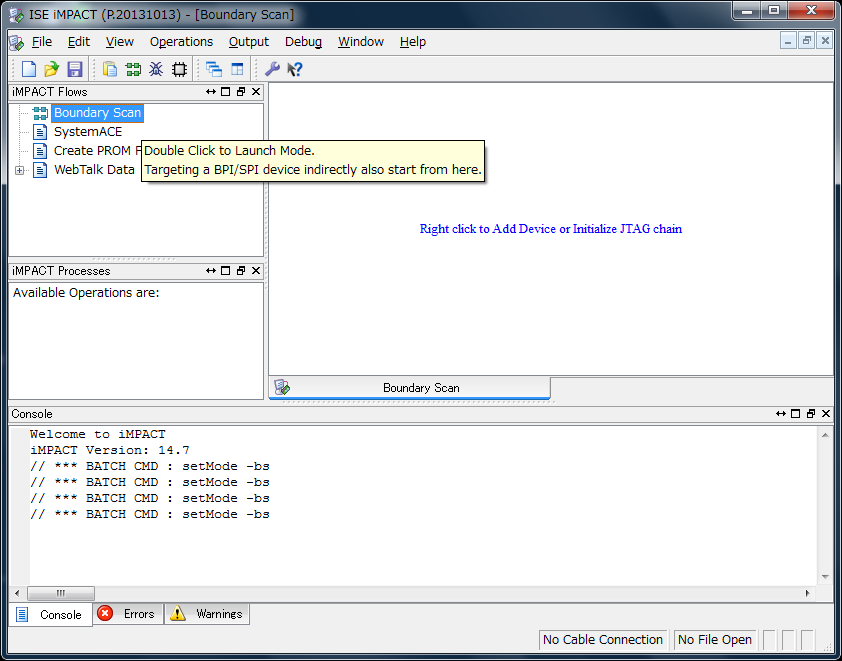842x661 pixels.
Task: Switch to the Errors tab
Action: (x=128, y=614)
